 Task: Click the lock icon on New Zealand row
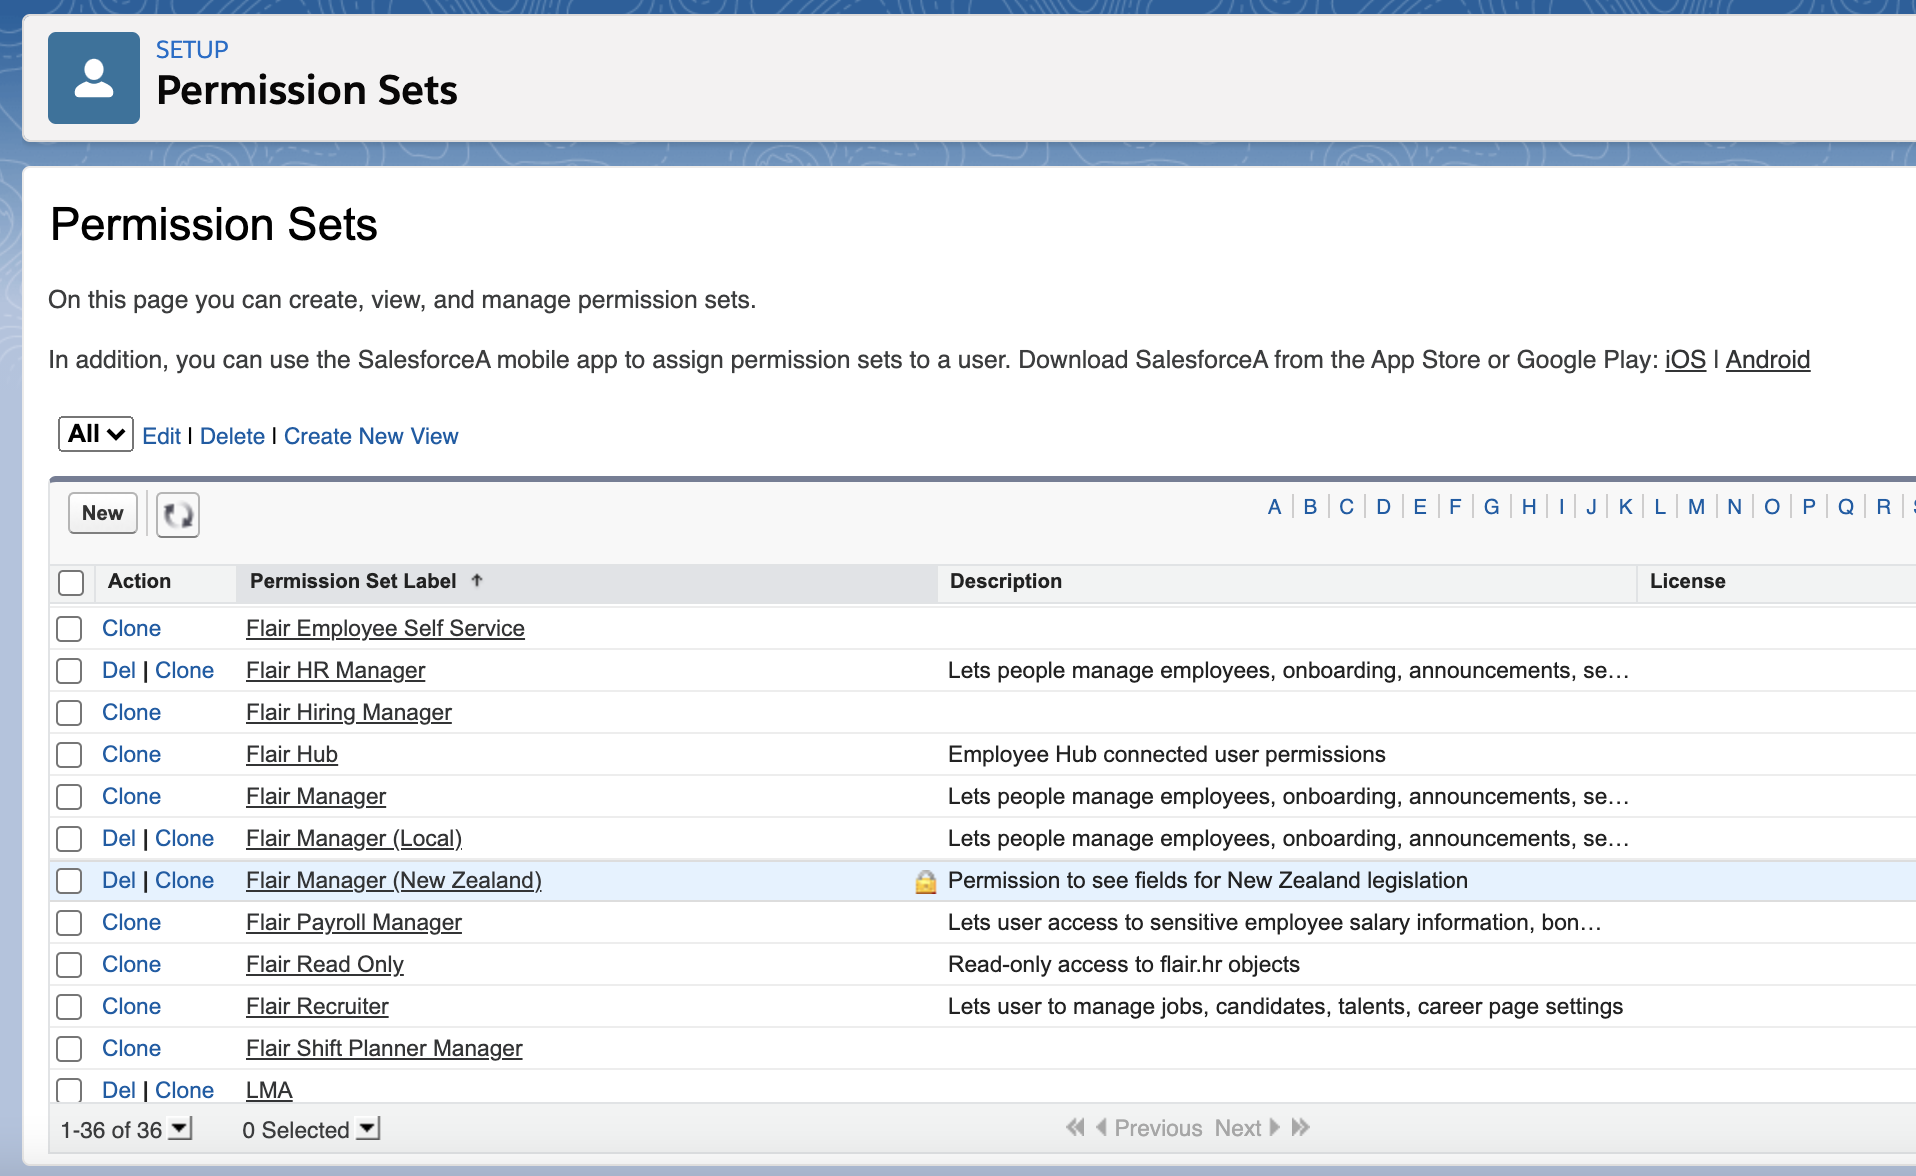tap(925, 881)
